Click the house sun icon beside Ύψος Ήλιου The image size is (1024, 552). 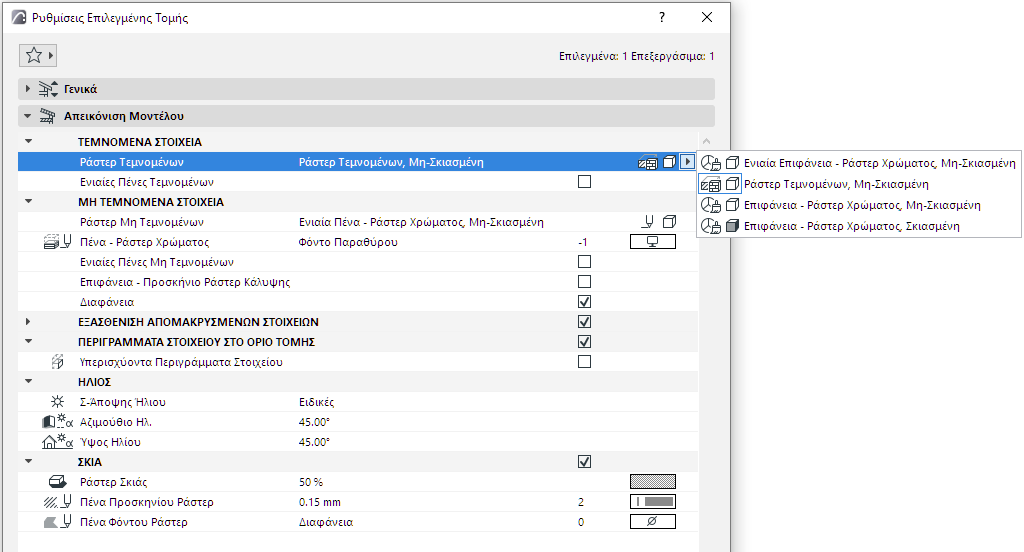click(x=57, y=442)
